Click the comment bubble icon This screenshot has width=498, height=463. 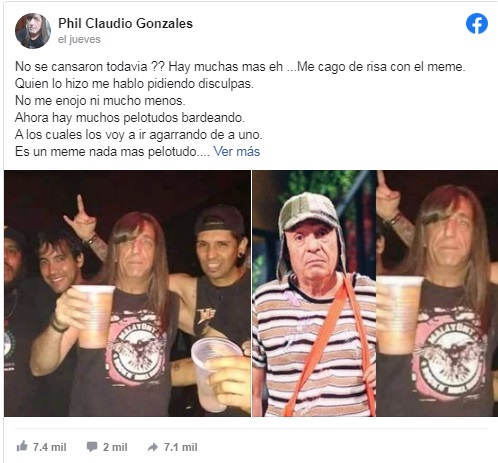point(92,447)
